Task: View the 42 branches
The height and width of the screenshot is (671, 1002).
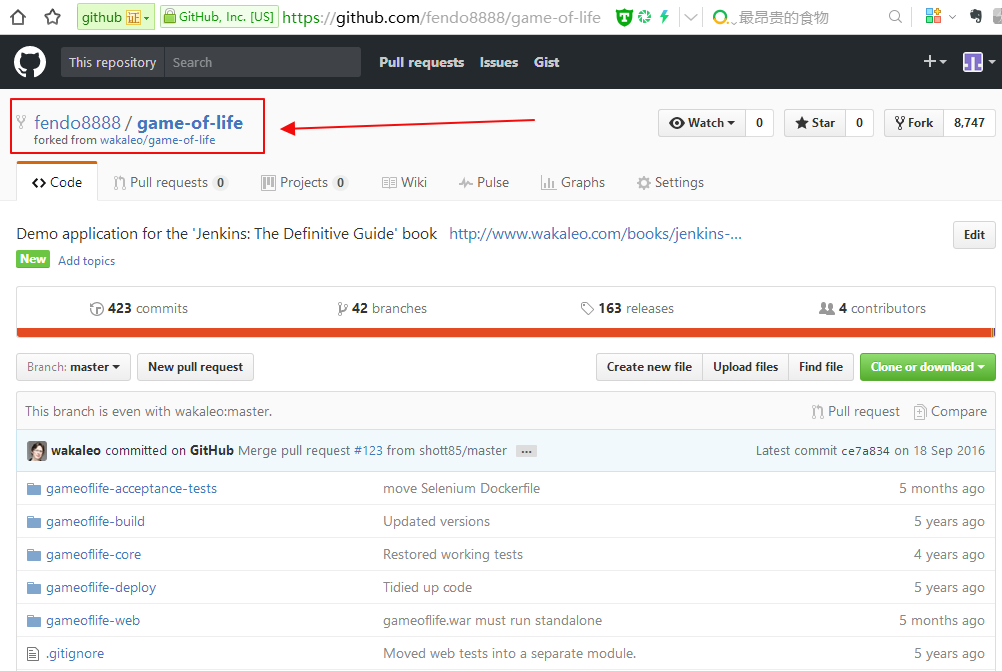Action: [x=382, y=309]
